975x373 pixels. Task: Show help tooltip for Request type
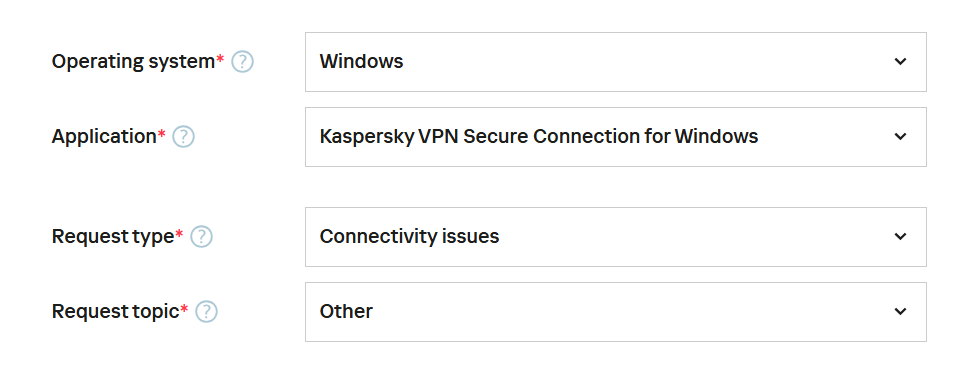pyautogui.click(x=201, y=237)
